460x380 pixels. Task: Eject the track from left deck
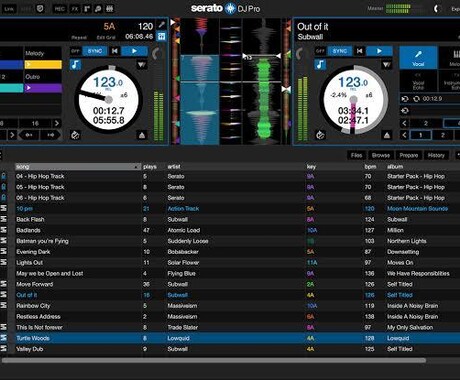pyautogui.click(x=142, y=135)
